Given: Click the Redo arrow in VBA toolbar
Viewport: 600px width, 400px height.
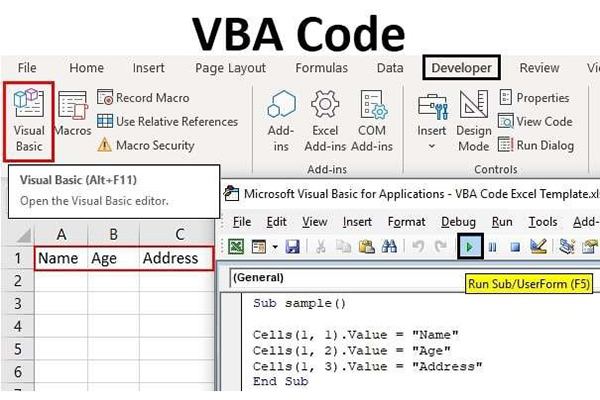Looking at the screenshot, I should click(441, 247).
